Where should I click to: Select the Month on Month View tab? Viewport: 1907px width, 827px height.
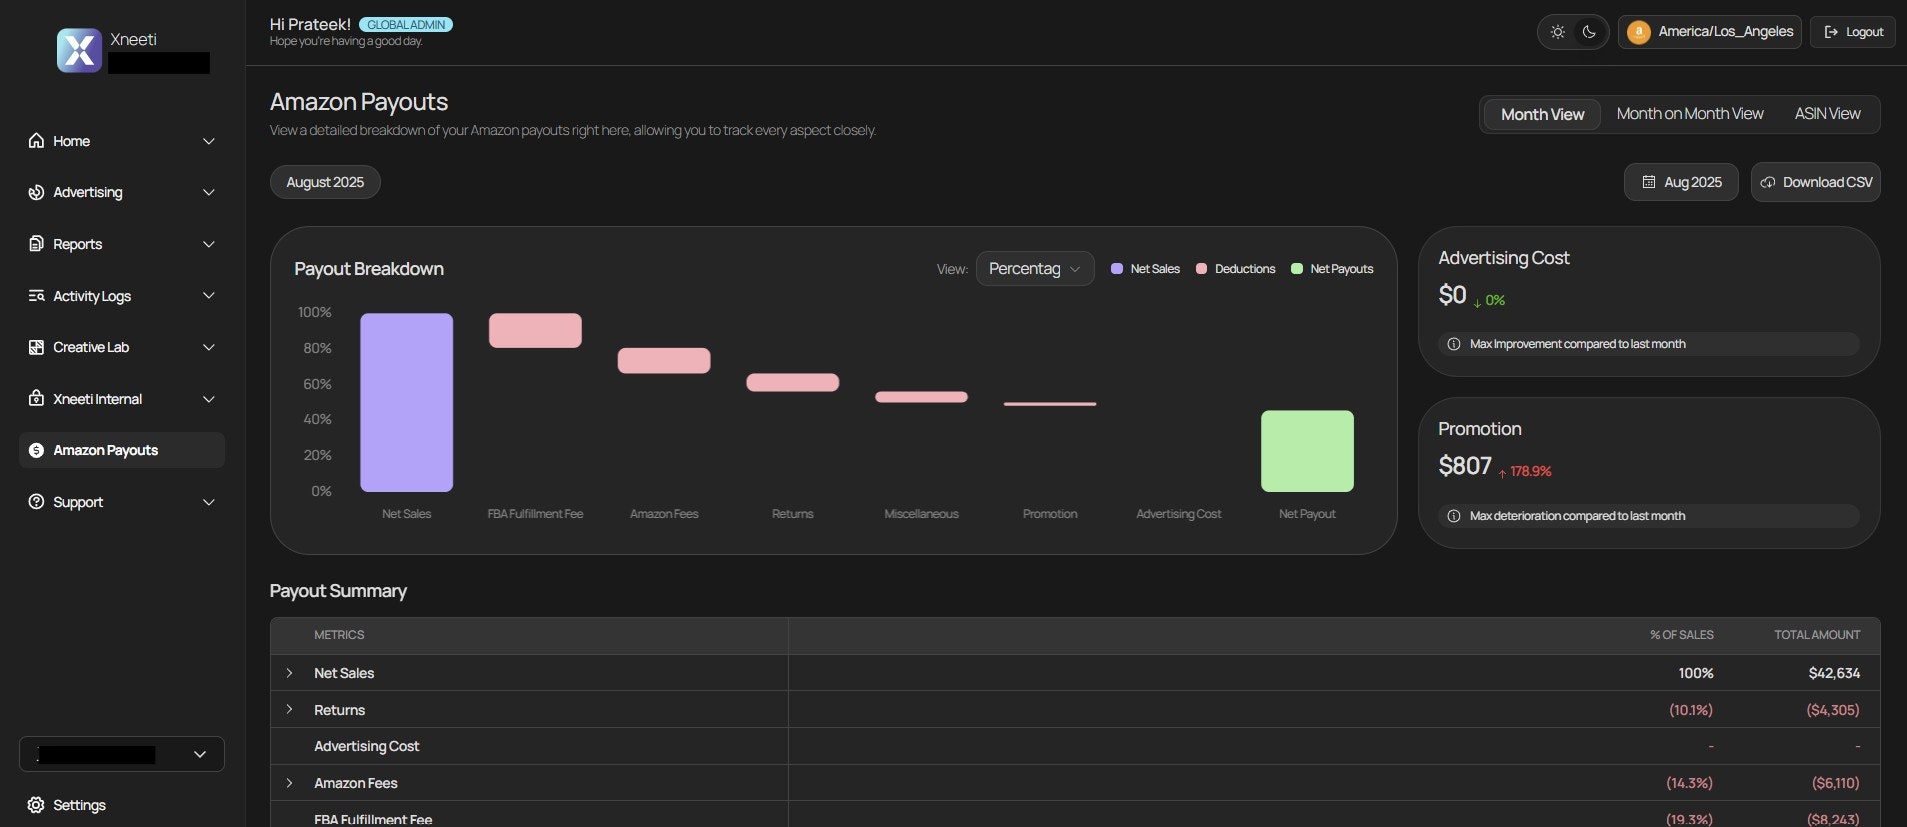tap(1690, 114)
